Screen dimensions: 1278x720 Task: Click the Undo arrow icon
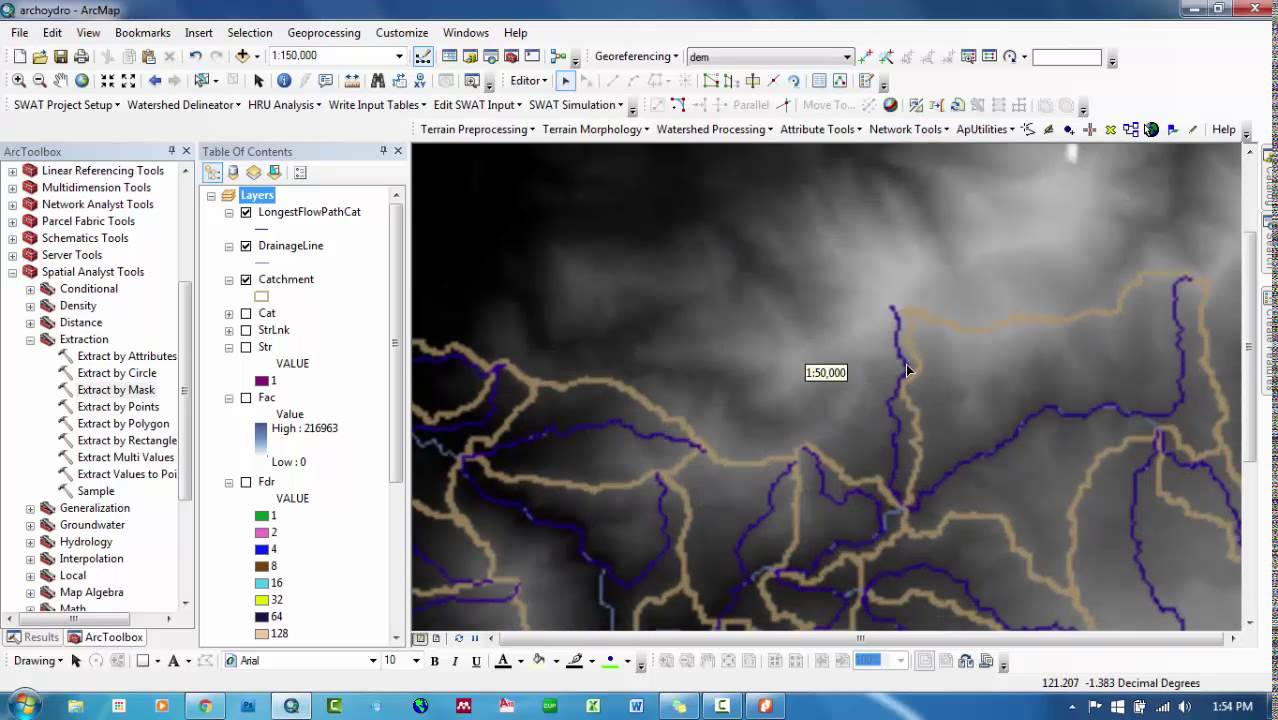click(x=195, y=57)
